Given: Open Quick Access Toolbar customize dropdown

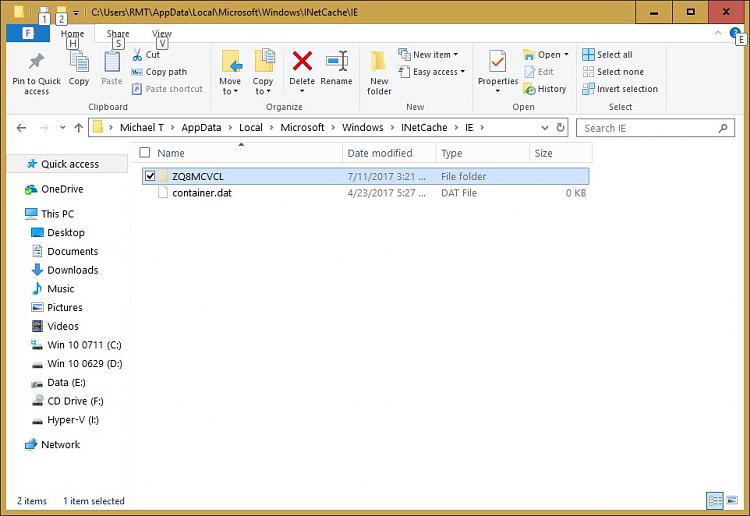Looking at the screenshot, I should tap(76, 12).
